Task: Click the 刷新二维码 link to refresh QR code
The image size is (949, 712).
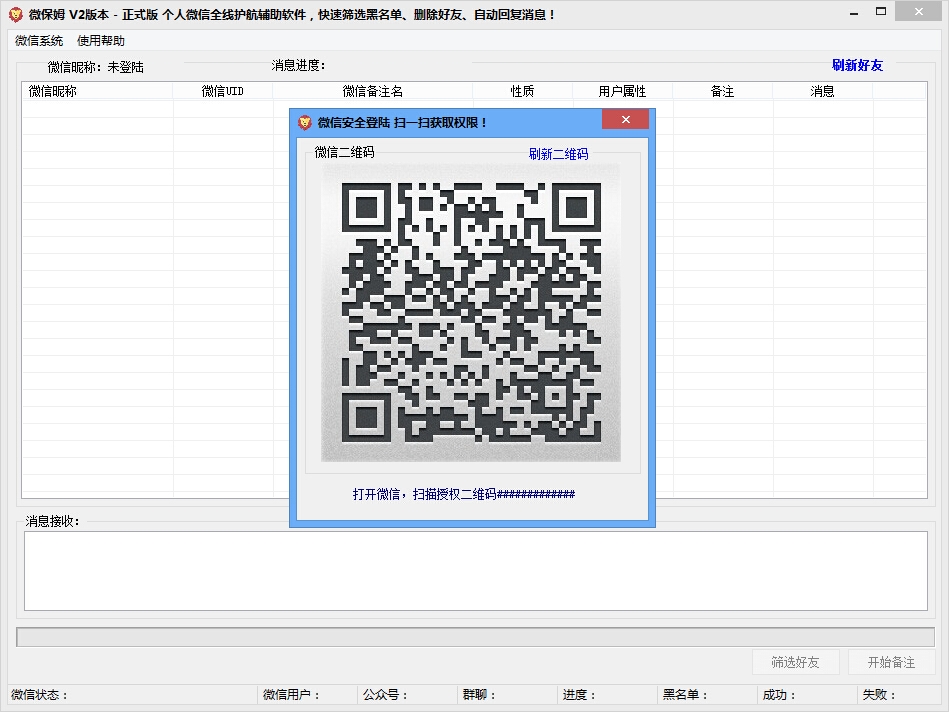Action: click(558, 153)
